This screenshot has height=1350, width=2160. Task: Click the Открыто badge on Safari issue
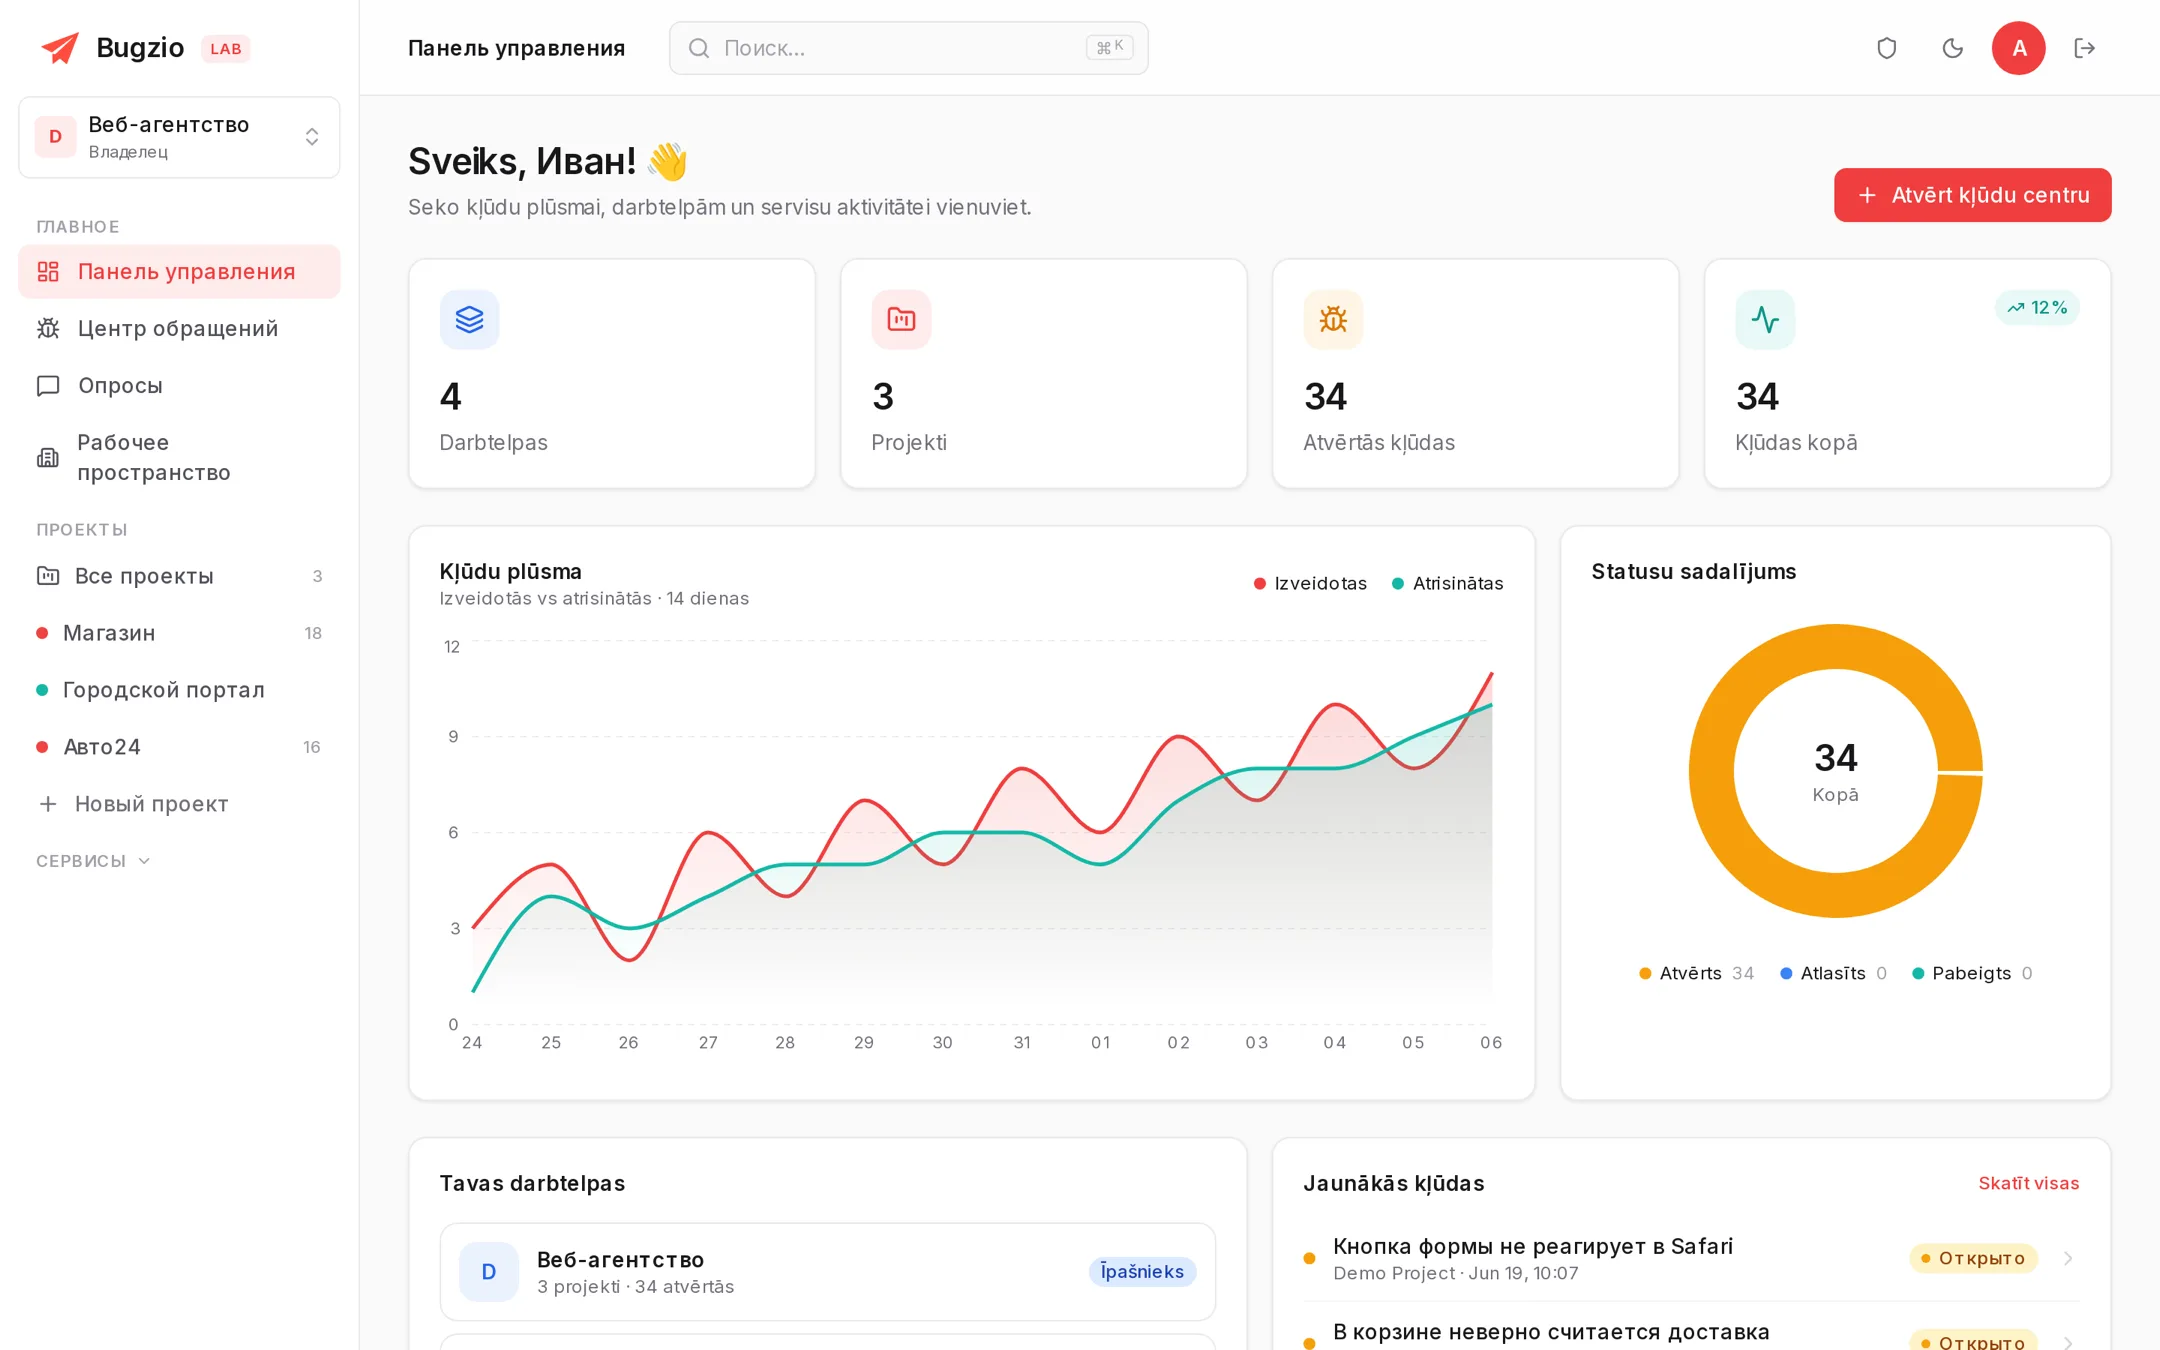coord(1974,1258)
